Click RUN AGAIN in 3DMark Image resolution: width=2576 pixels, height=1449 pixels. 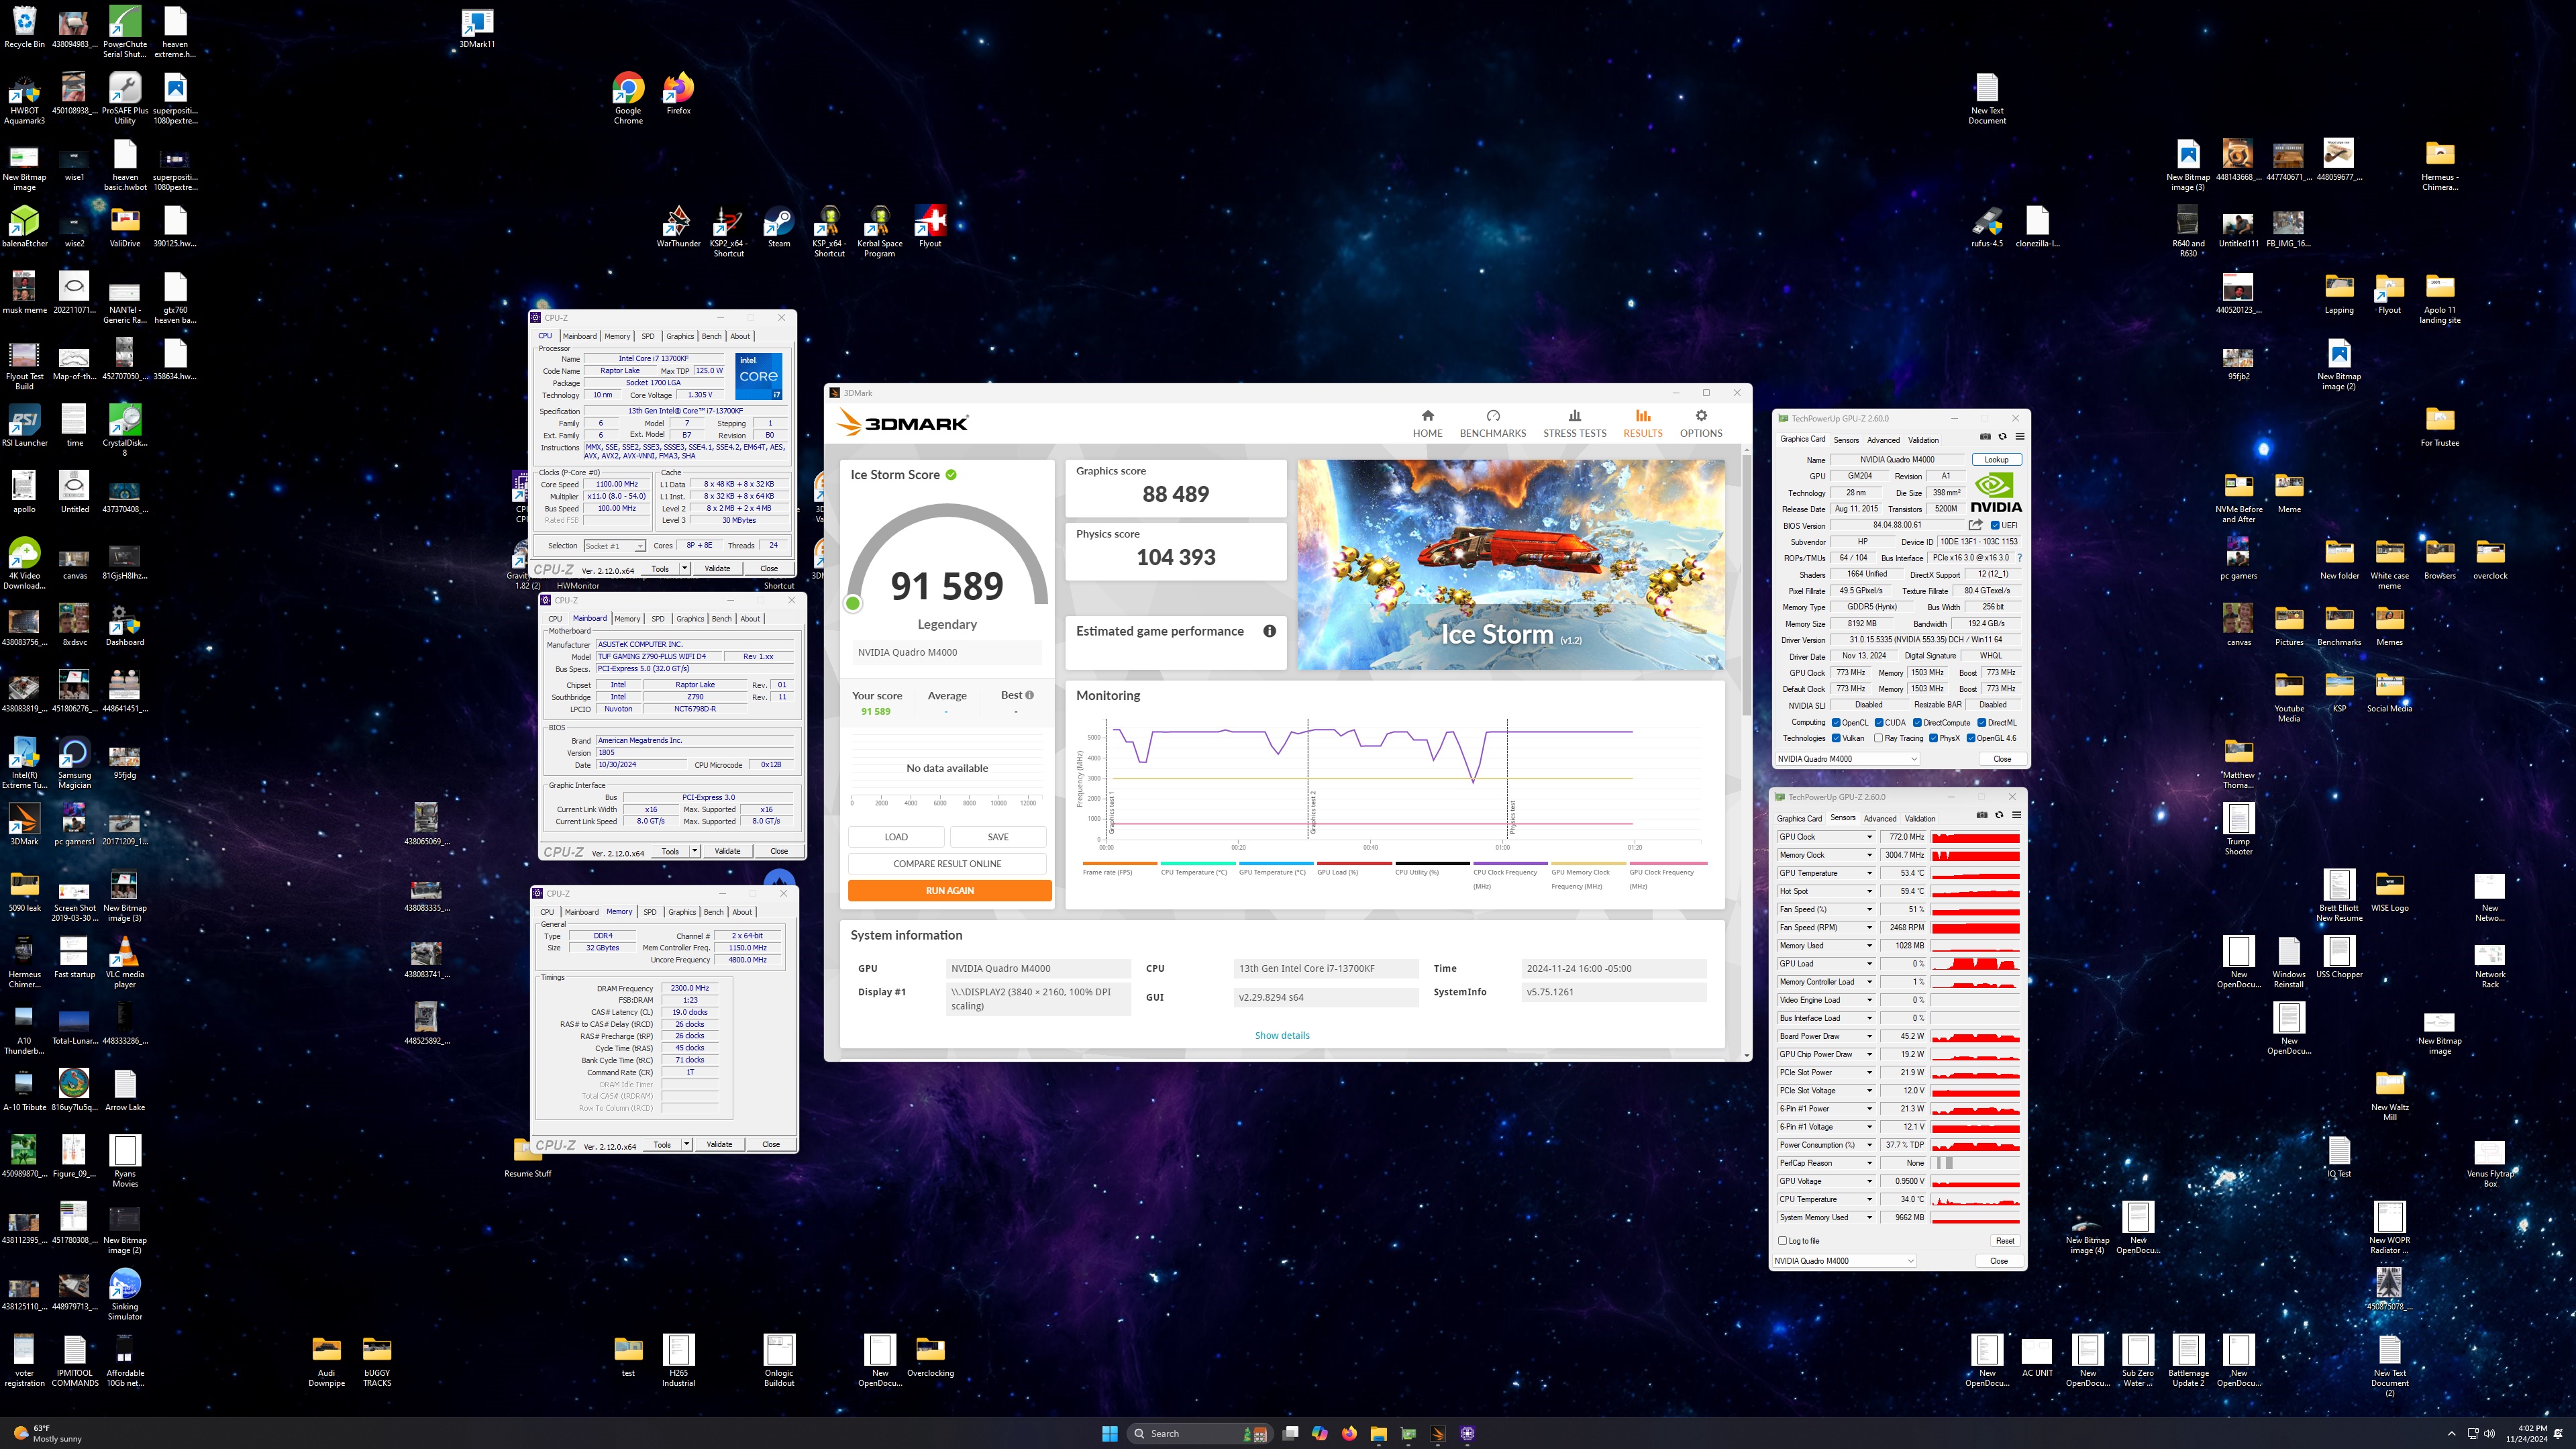tap(949, 890)
